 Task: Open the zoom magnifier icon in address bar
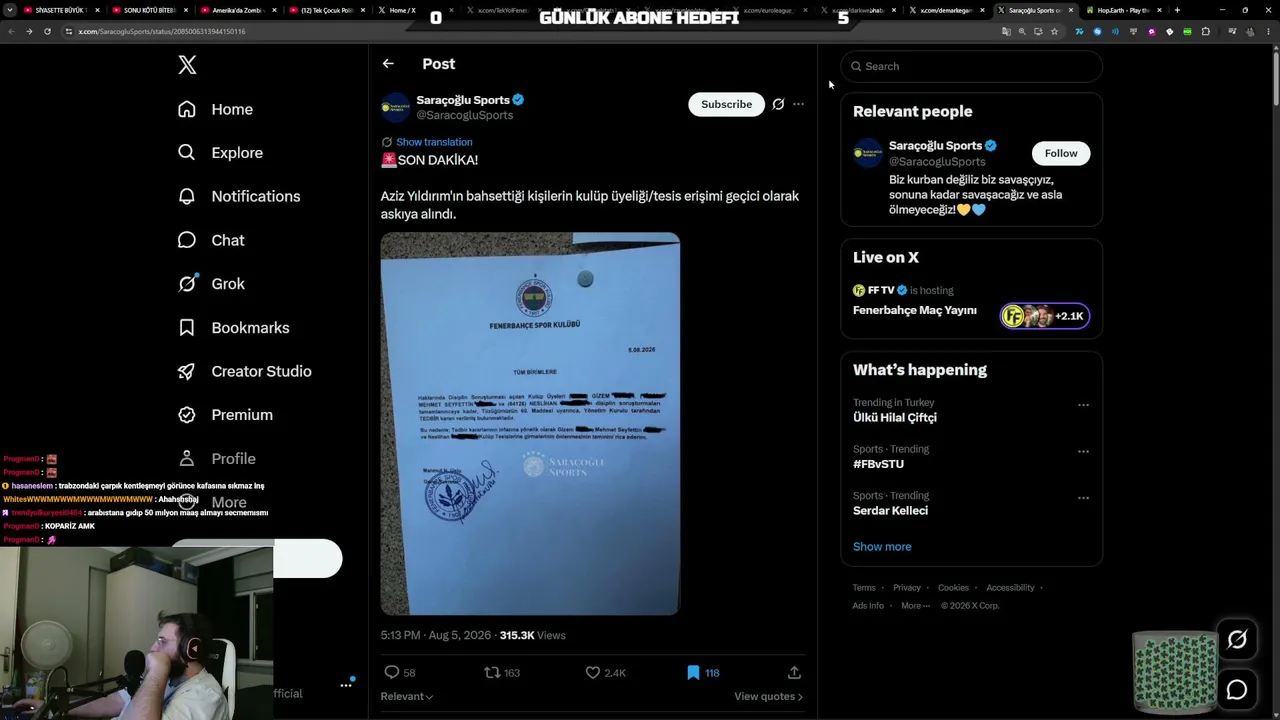(1022, 31)
